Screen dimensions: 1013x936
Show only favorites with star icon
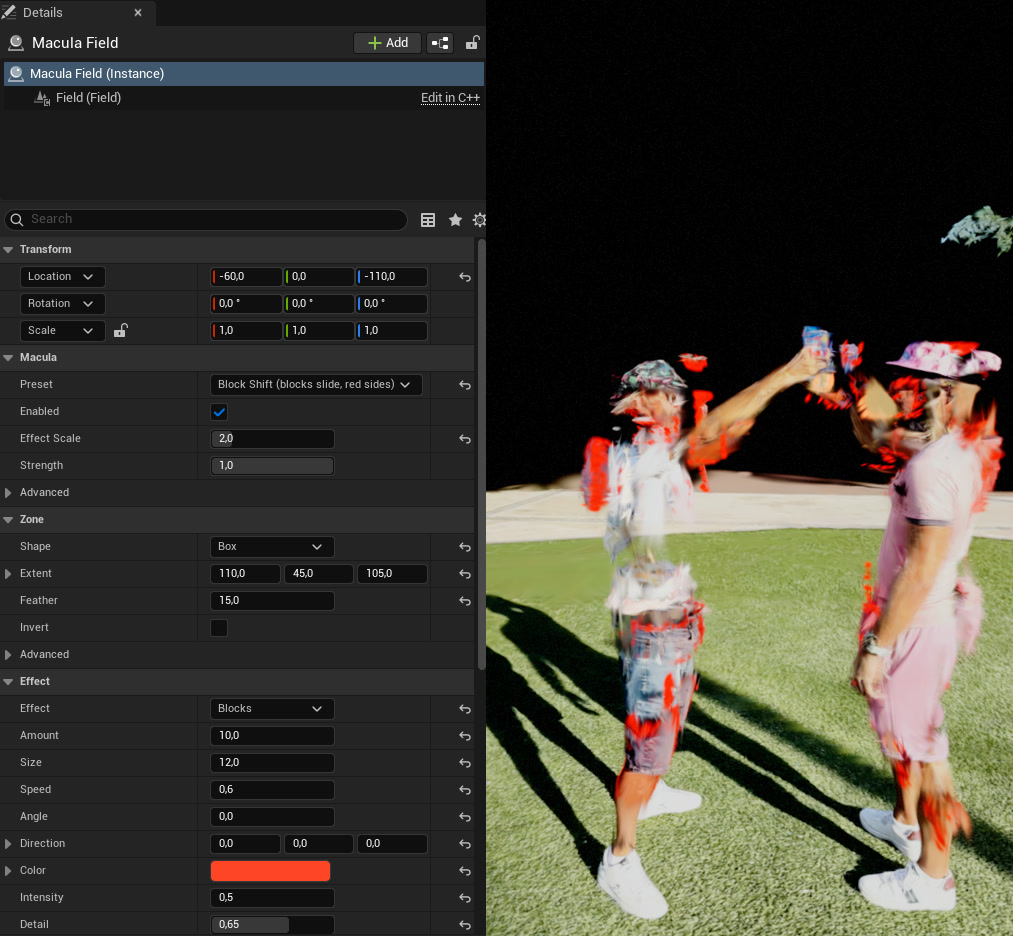pos(455,220)
